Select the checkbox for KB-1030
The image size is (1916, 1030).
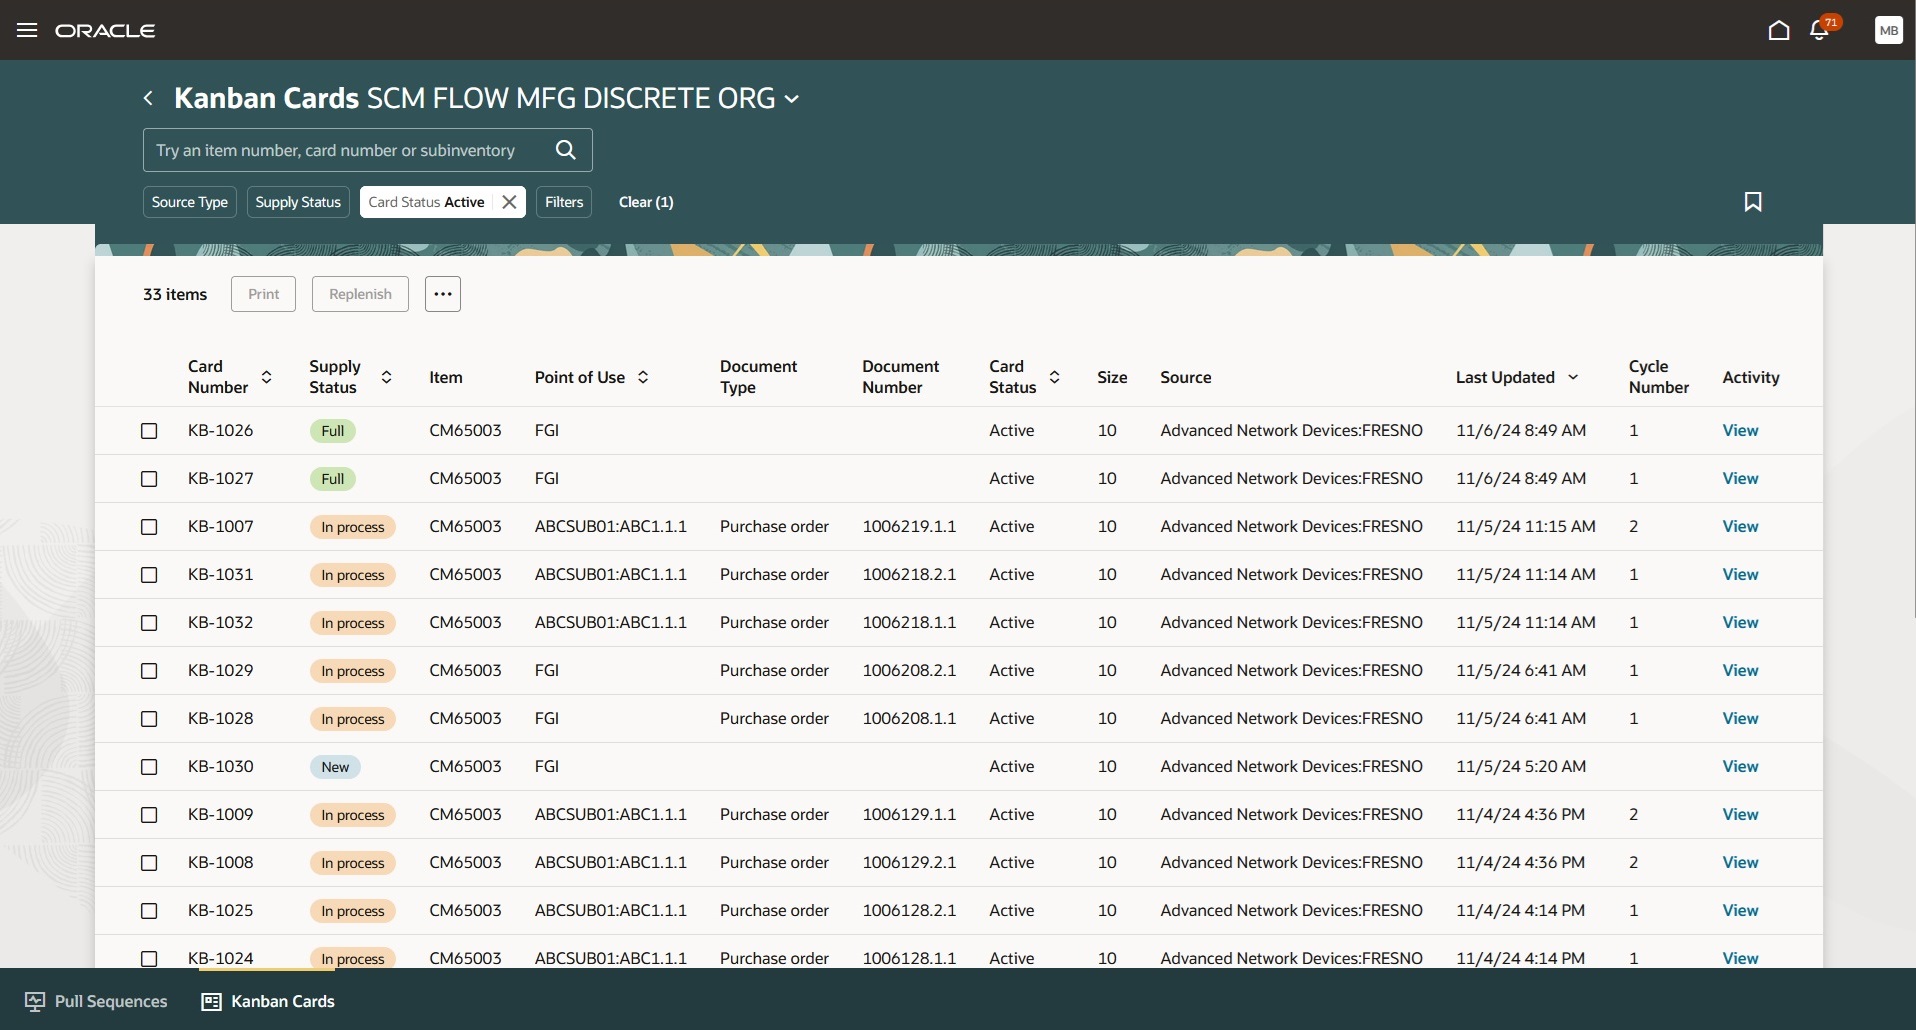coord(149,767)
